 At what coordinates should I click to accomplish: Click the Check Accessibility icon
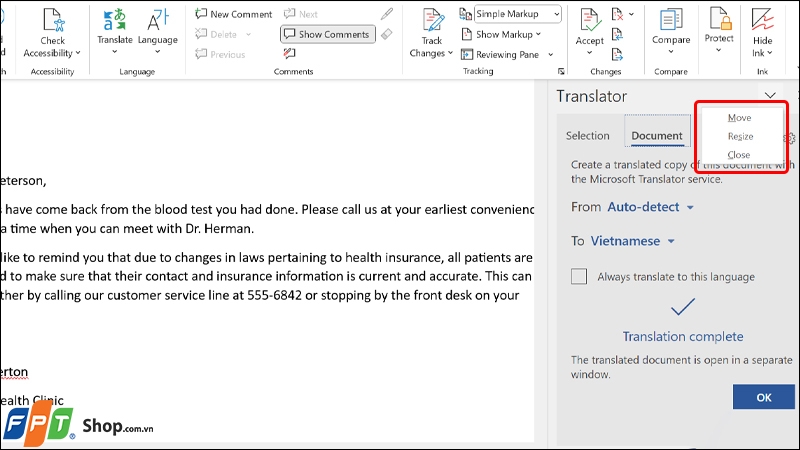coord(53,20)
